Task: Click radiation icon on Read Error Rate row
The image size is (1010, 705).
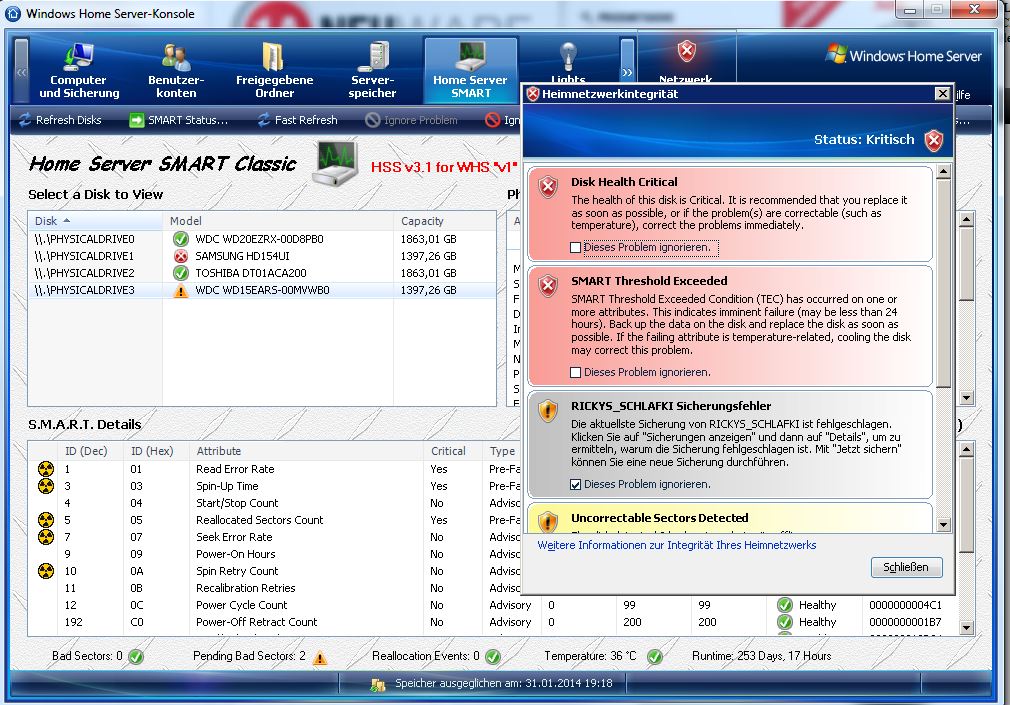Action: coord(46,469)
